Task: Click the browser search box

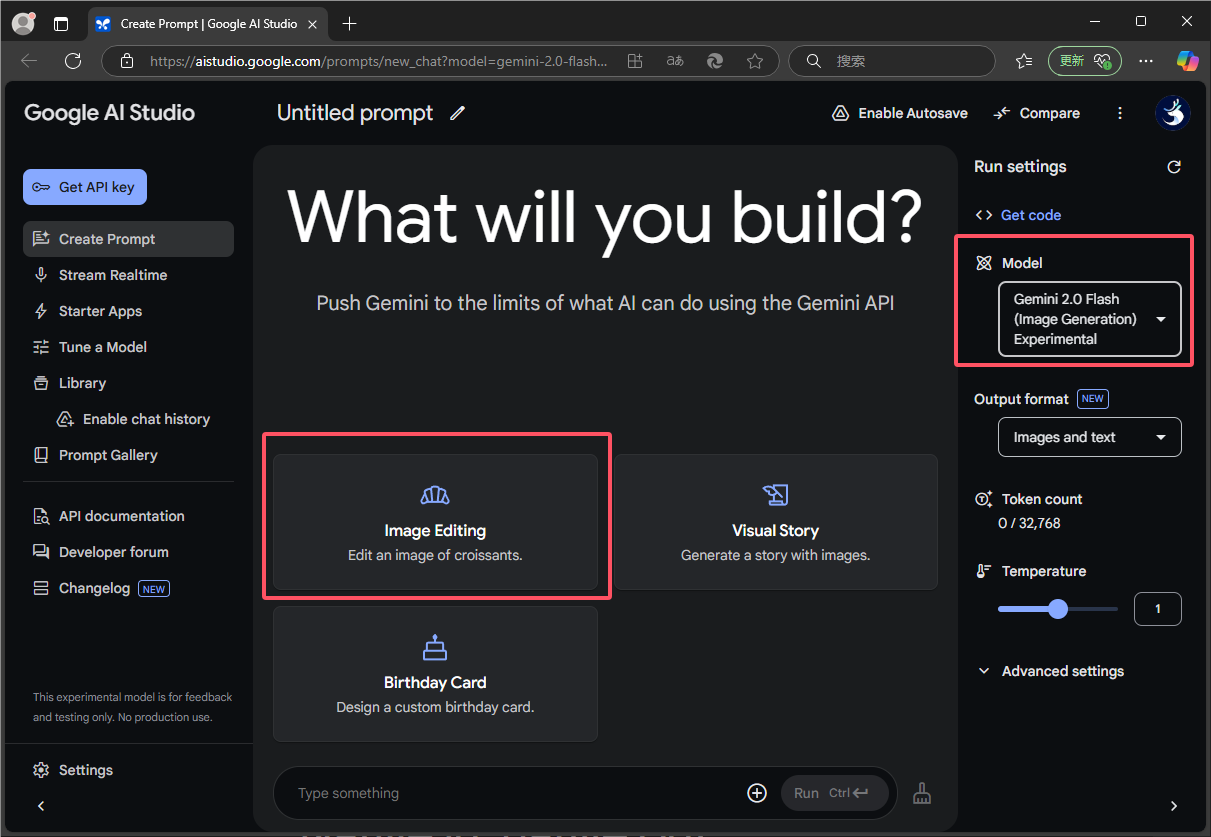Action: [x=892, y=61]
